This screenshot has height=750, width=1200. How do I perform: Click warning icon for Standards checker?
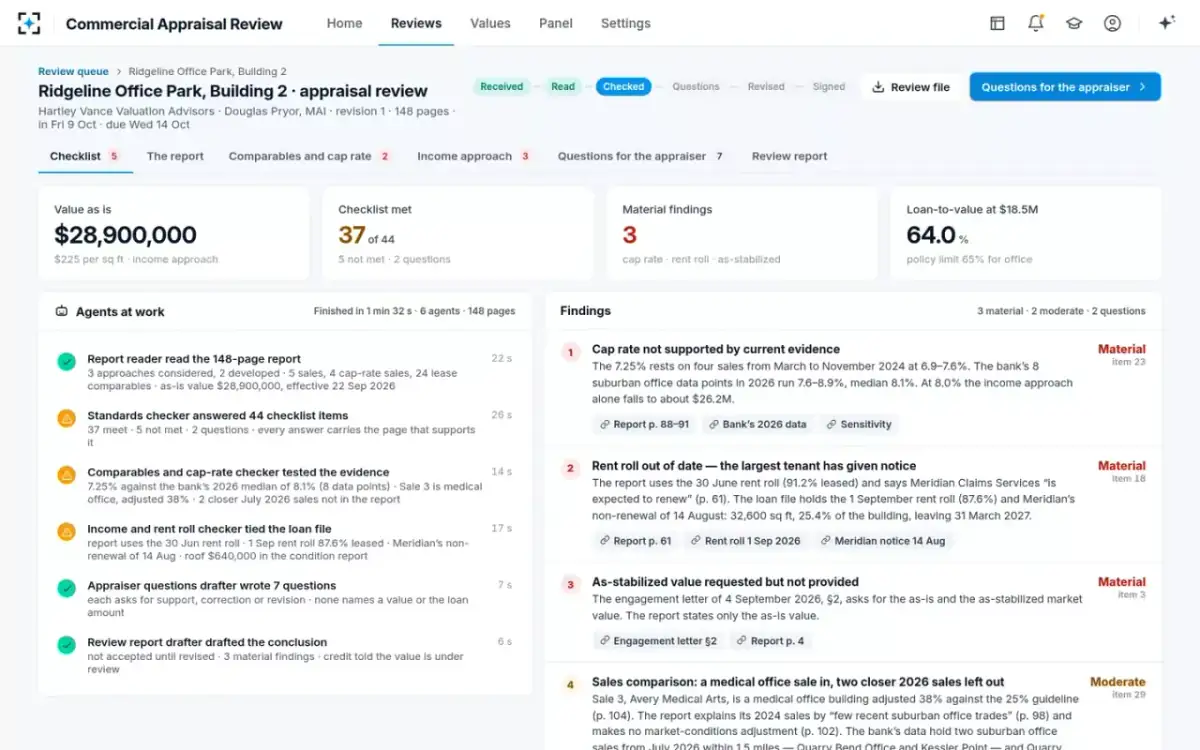pos(66,418)
